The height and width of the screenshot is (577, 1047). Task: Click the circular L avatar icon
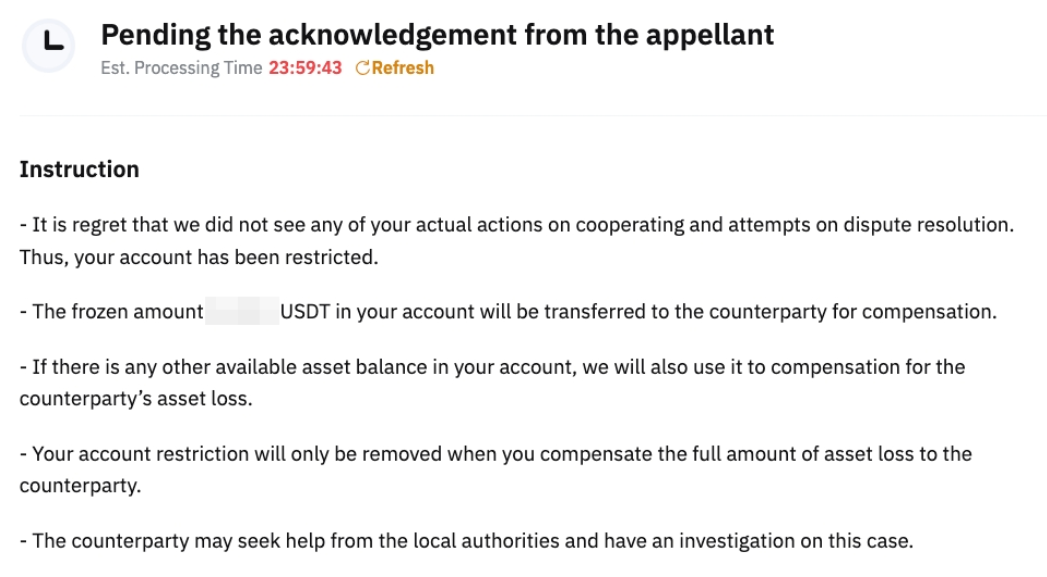coord(48,46)
